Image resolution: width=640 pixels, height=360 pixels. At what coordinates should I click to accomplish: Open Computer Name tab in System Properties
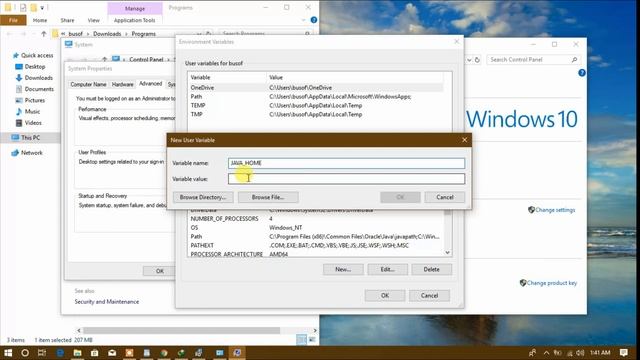click(88, 84)
